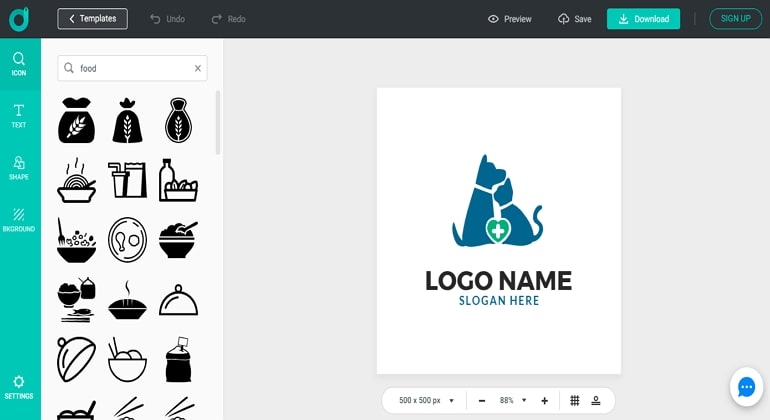Open the Bkground panel in sidebar
The height and width of the screenshot is (420, 770).
(x=19, y=221)
